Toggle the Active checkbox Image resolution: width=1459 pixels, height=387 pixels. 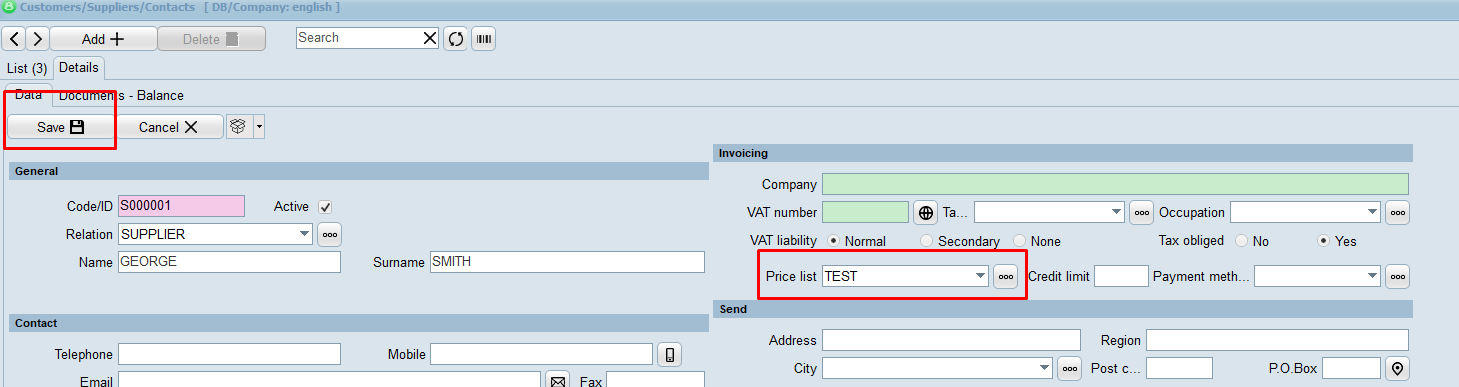coord(325,206)
